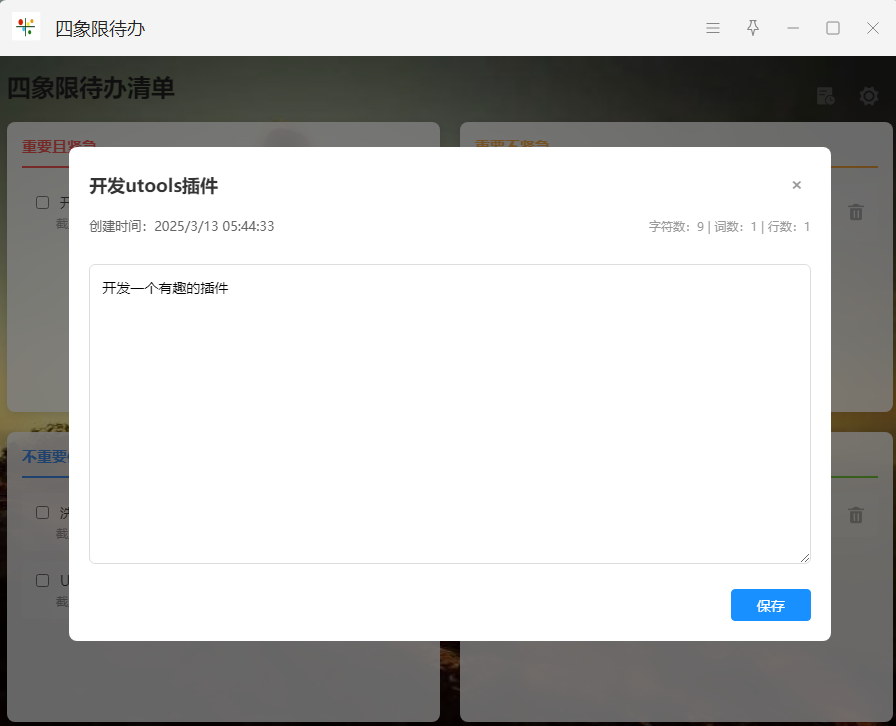Click the 字符数 statistics text

[676, 227]
